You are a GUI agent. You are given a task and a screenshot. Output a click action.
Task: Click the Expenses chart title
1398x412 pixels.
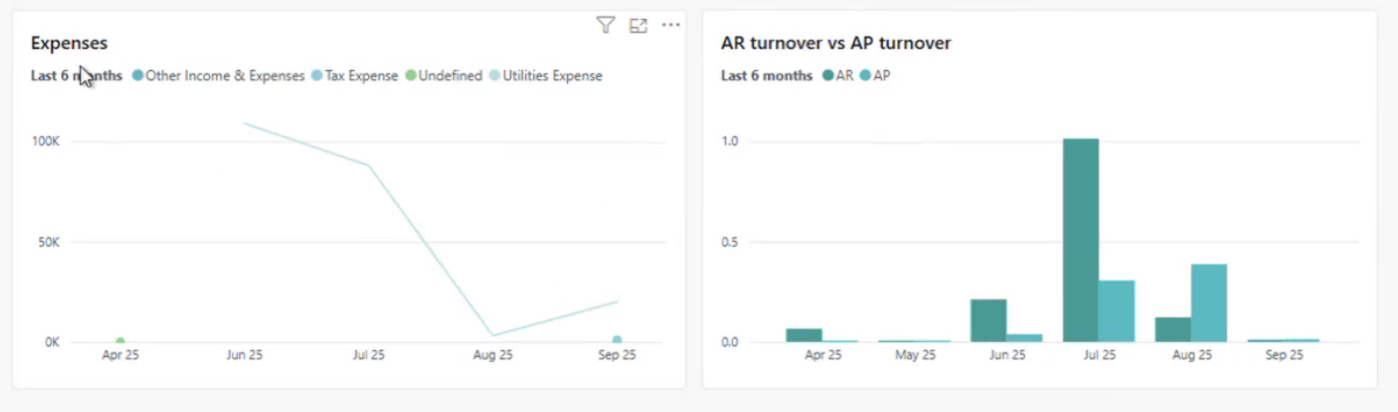(x=69, y=43)
